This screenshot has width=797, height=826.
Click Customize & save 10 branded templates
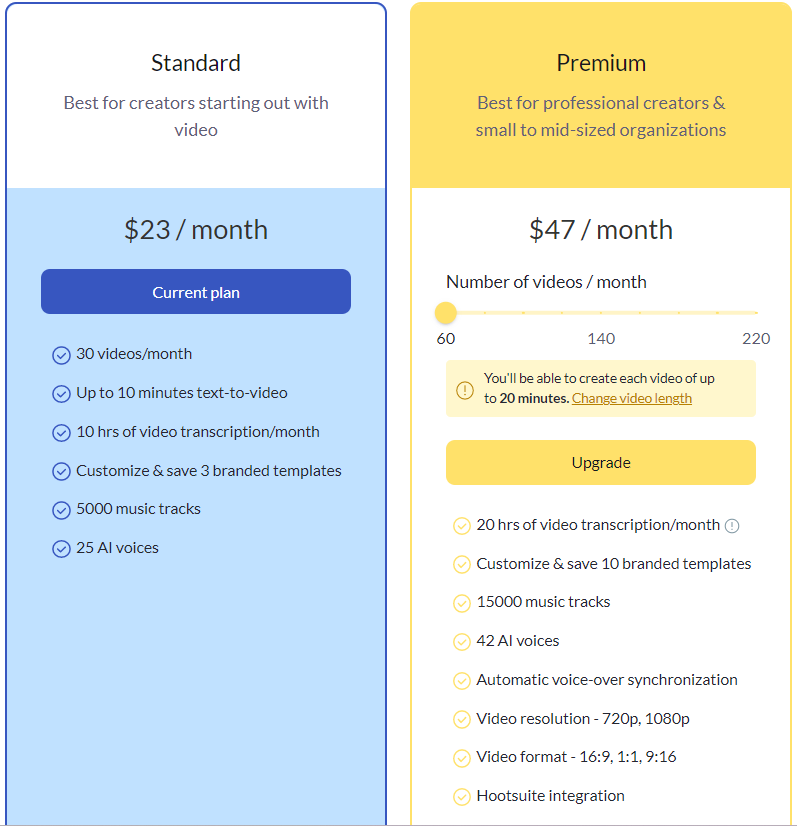pyautogui.click(x=614, y=564)
